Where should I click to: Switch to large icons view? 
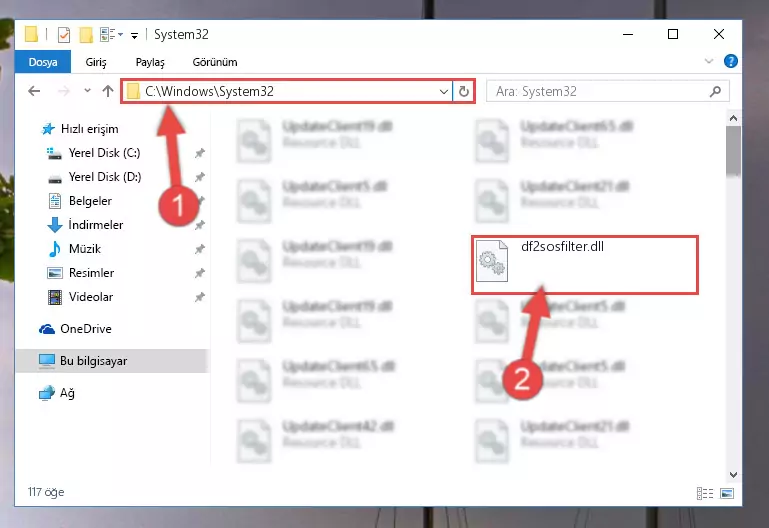[x=727, y=493]
